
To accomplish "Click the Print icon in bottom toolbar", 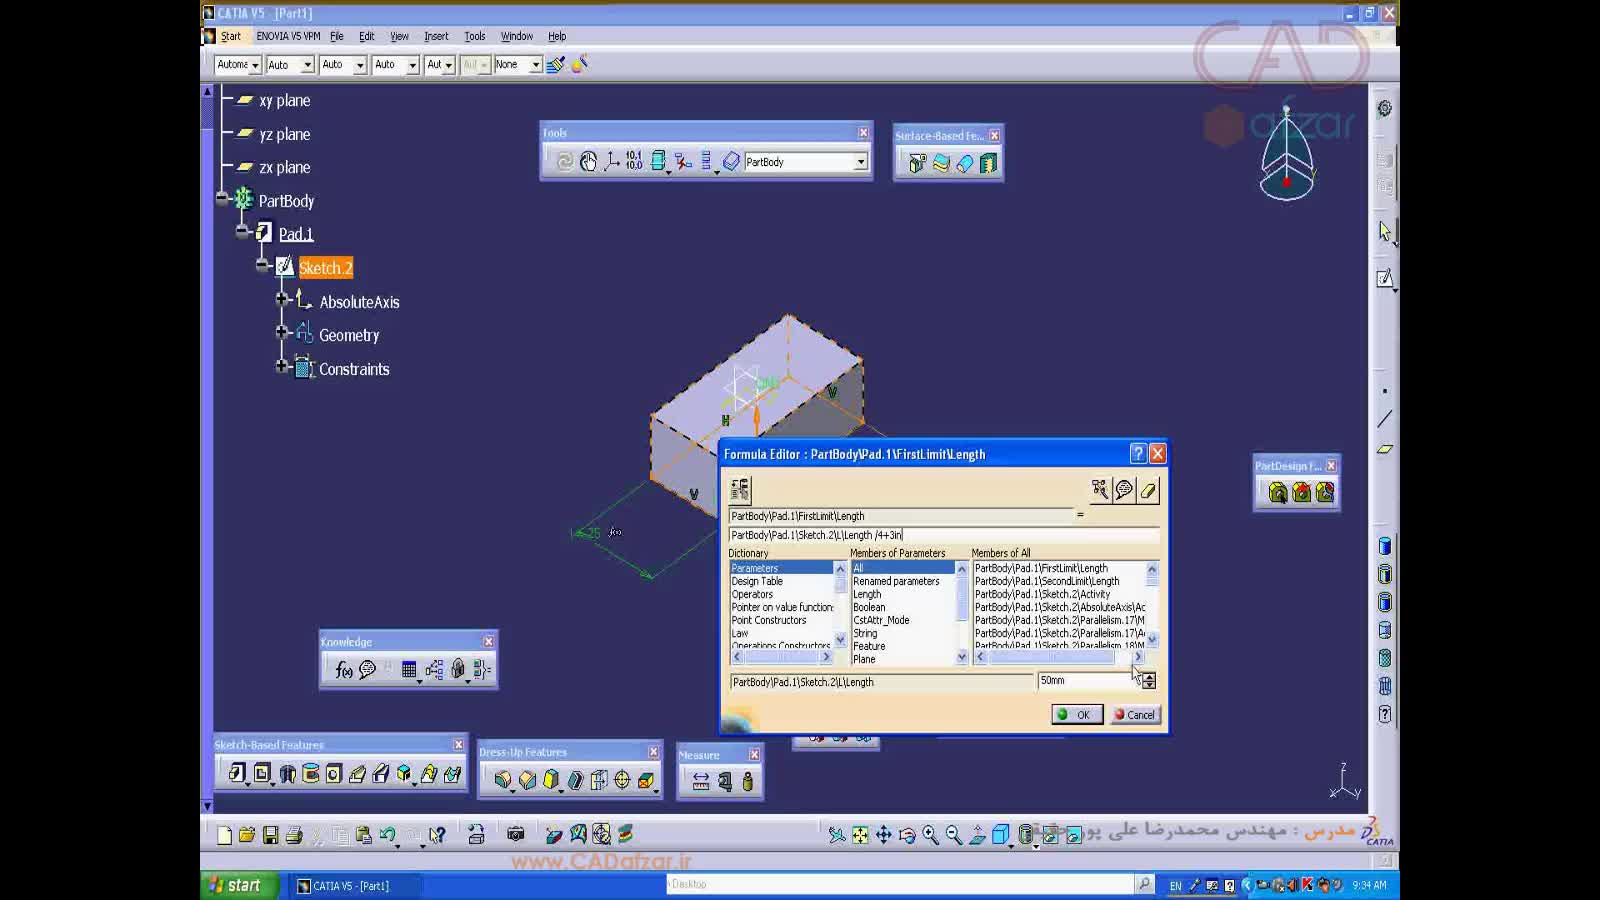I will click(294, 835).
